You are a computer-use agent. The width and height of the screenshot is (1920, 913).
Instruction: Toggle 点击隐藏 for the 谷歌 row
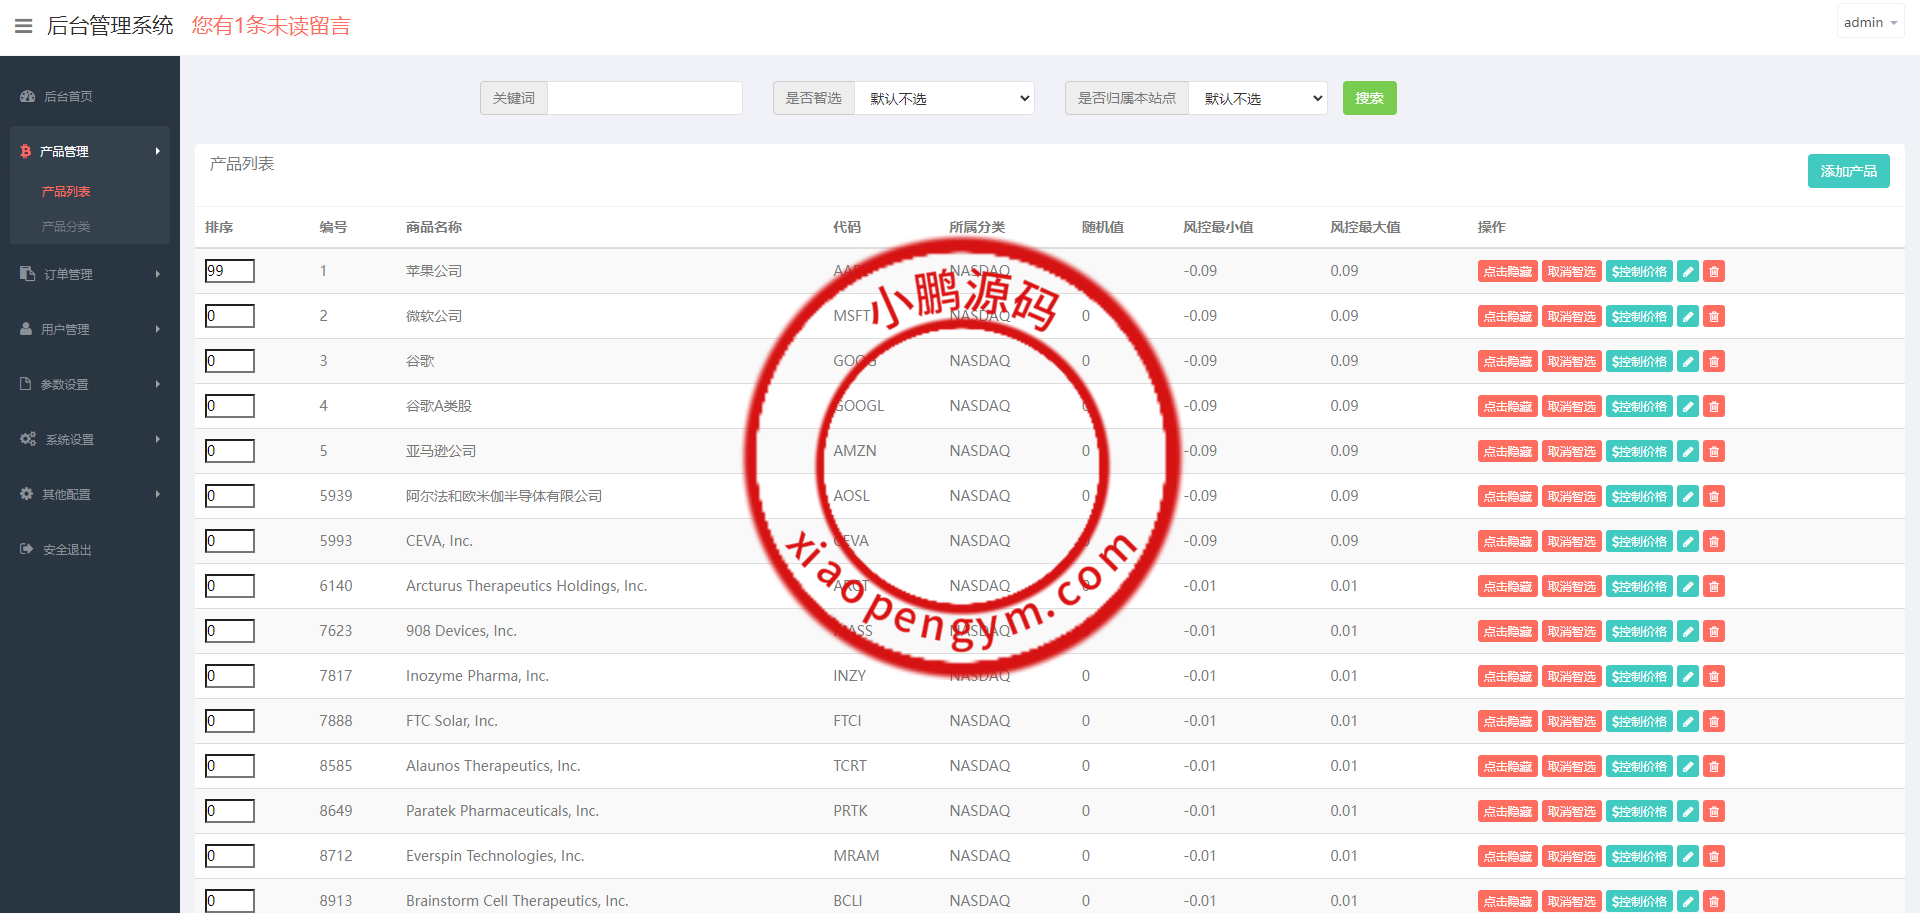coord(1507,361)
